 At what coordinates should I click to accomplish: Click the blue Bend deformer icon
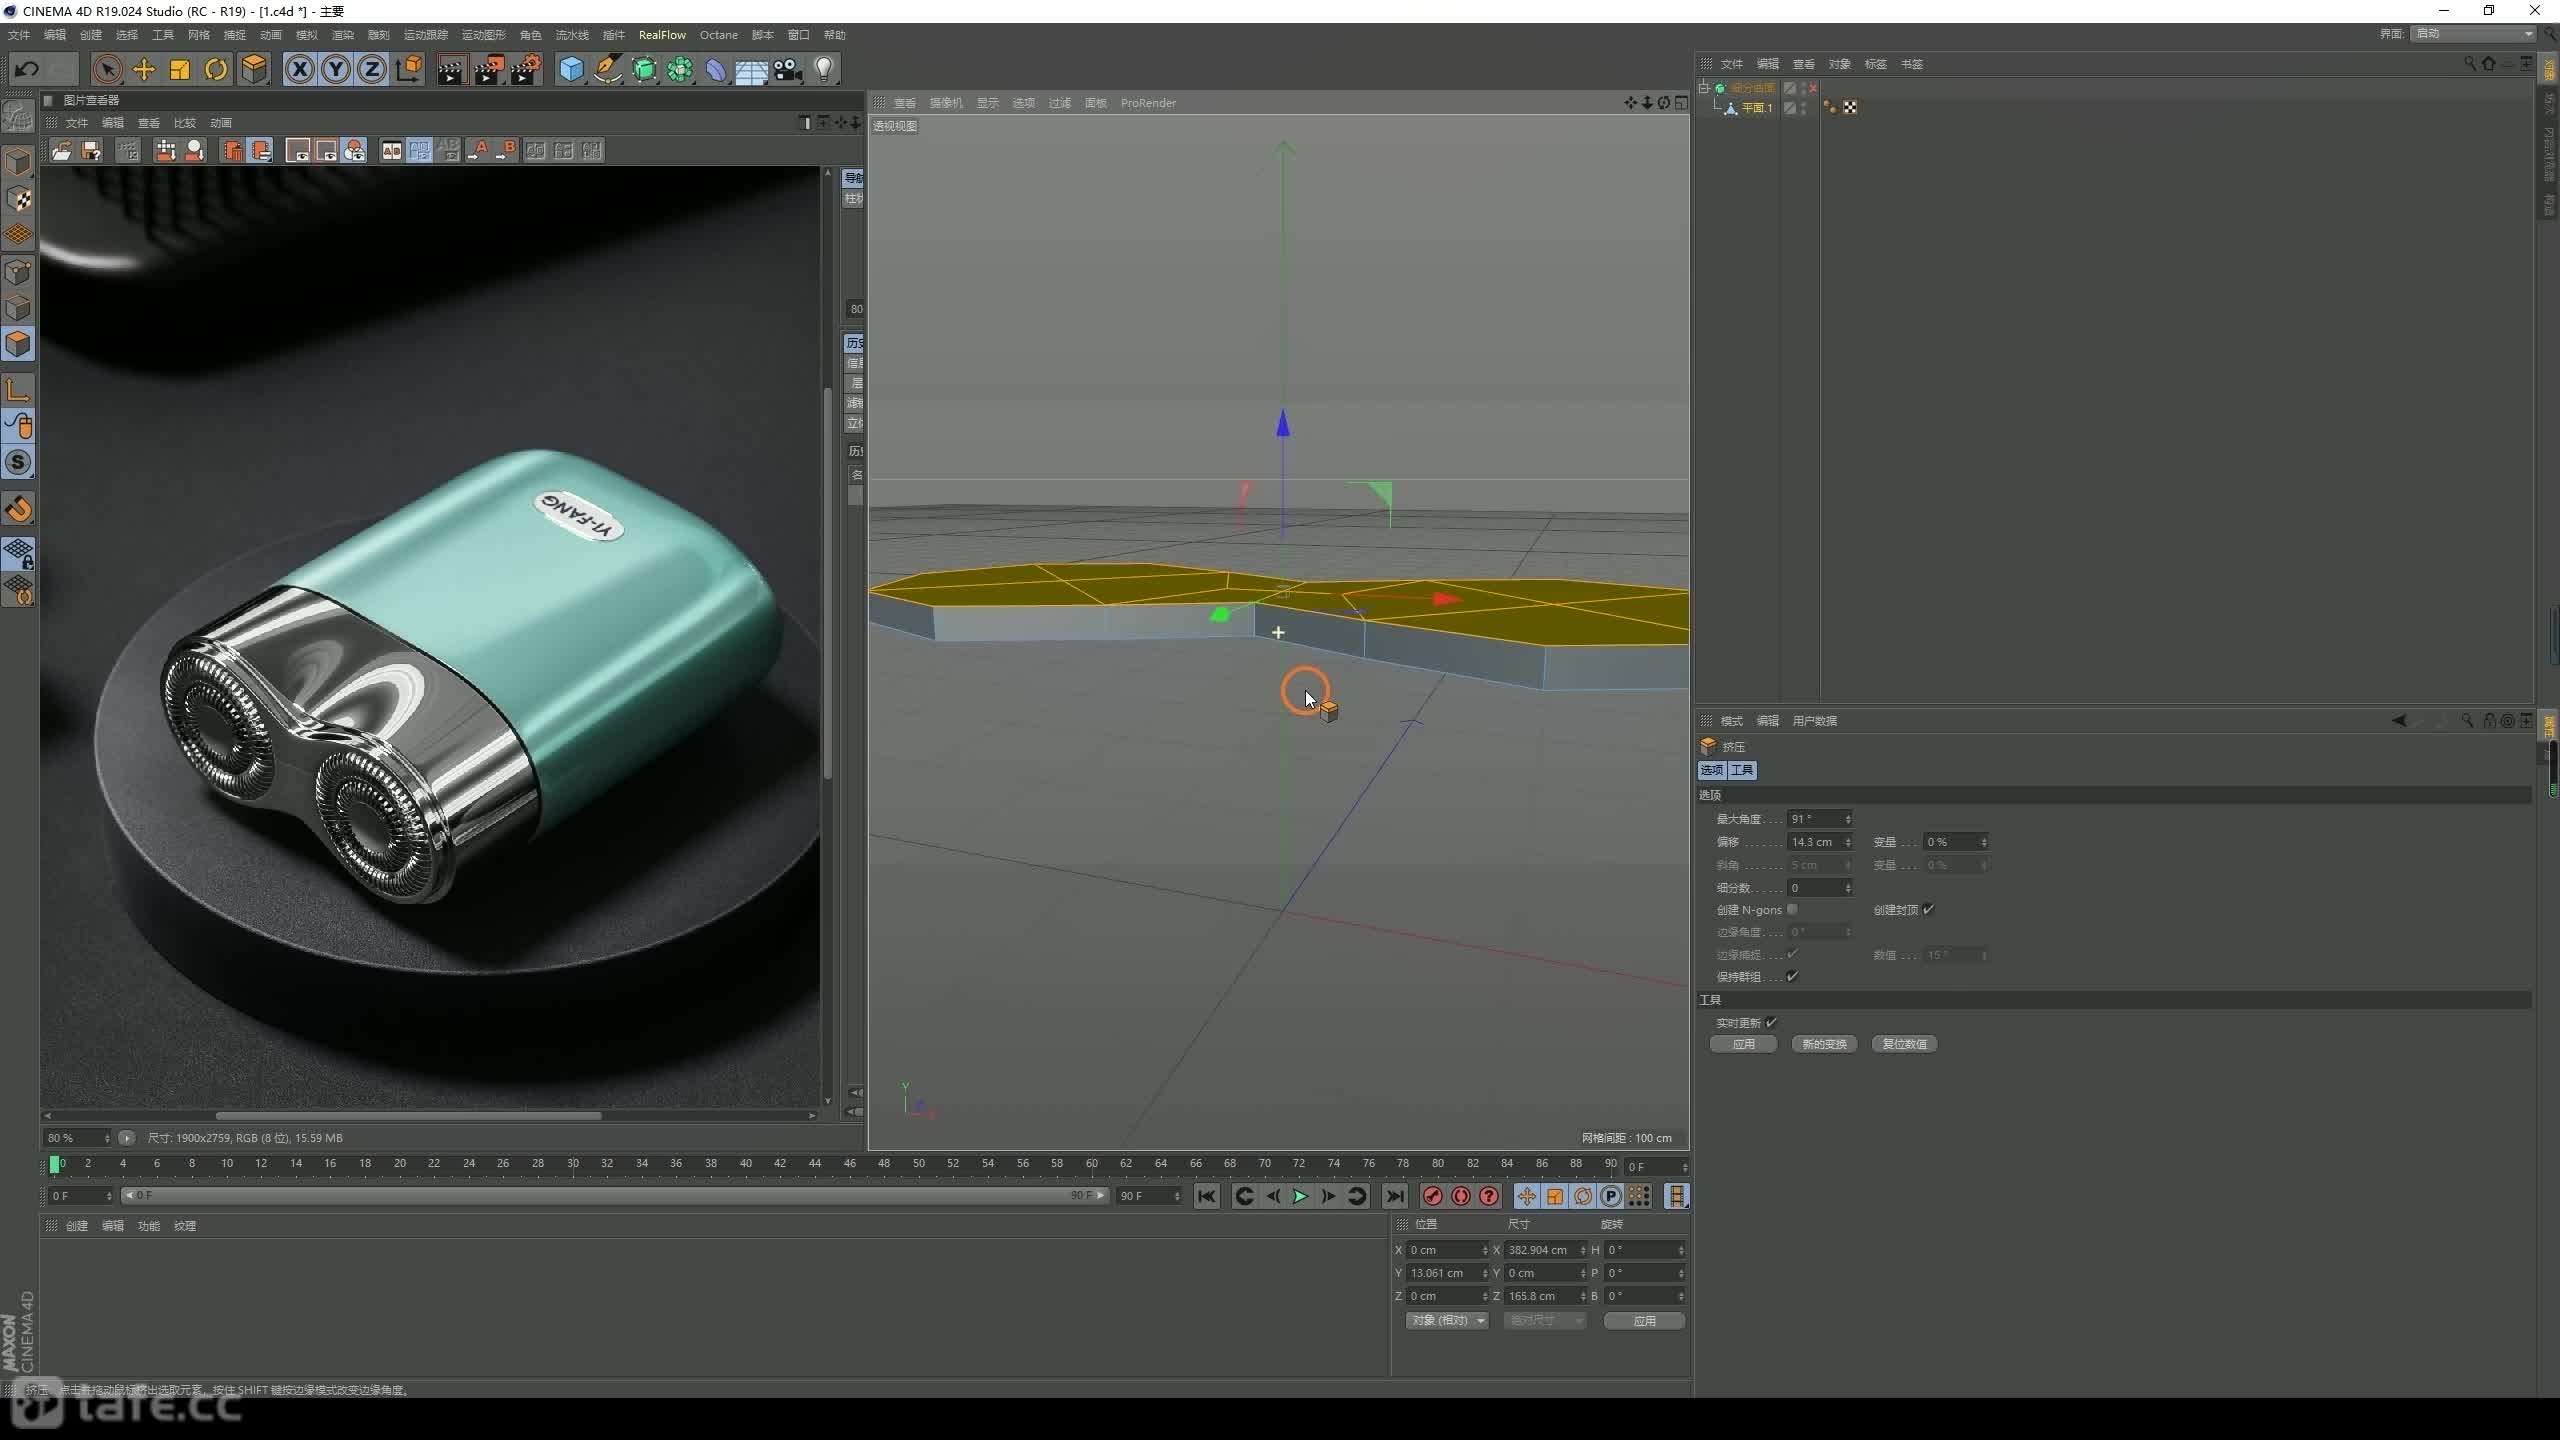point(716,69)
